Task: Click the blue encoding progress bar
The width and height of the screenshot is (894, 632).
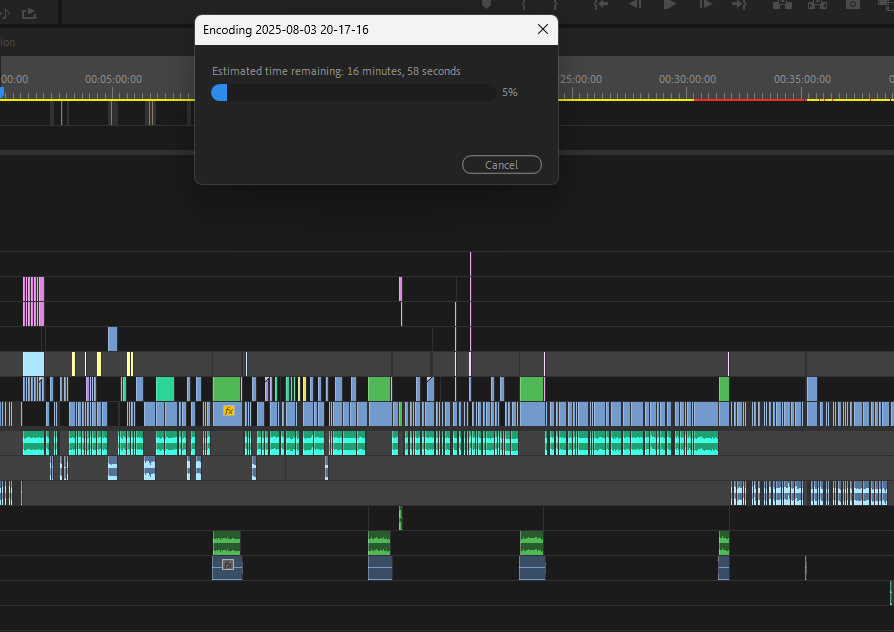Action: 220,92
